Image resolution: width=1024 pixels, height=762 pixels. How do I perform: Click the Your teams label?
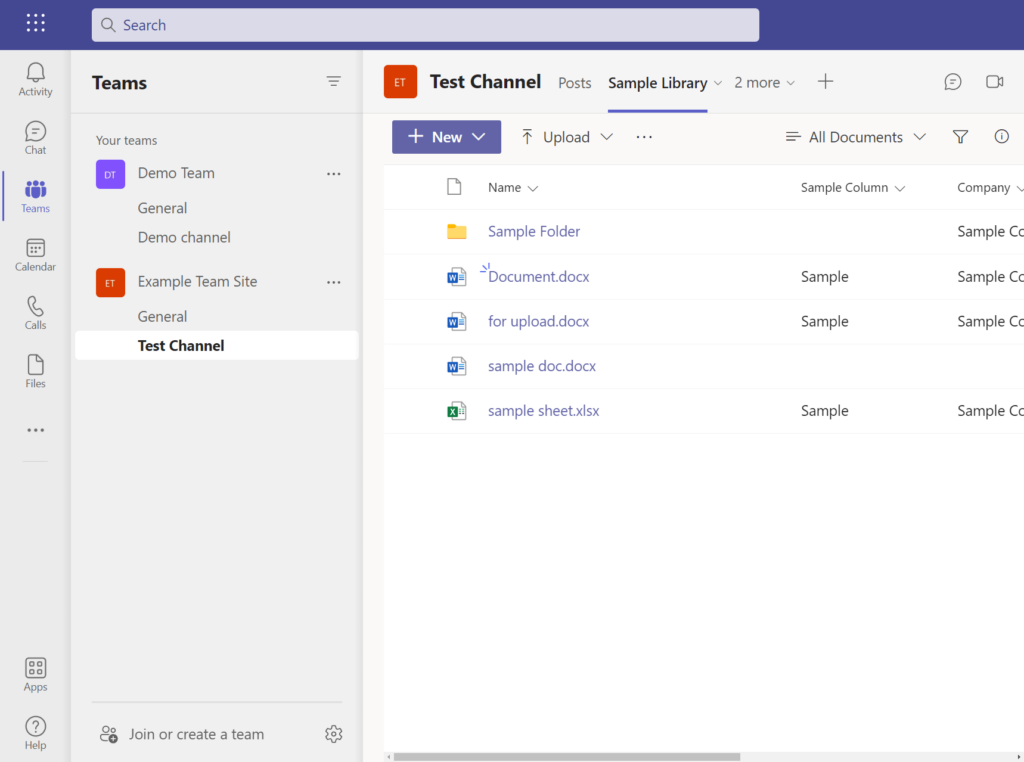point(127,140)
